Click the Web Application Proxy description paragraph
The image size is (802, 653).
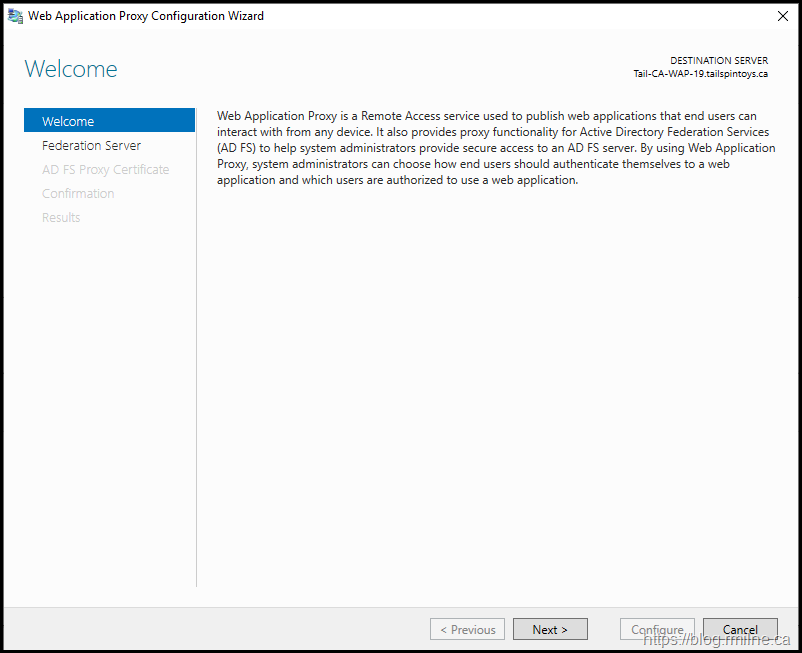495,148
